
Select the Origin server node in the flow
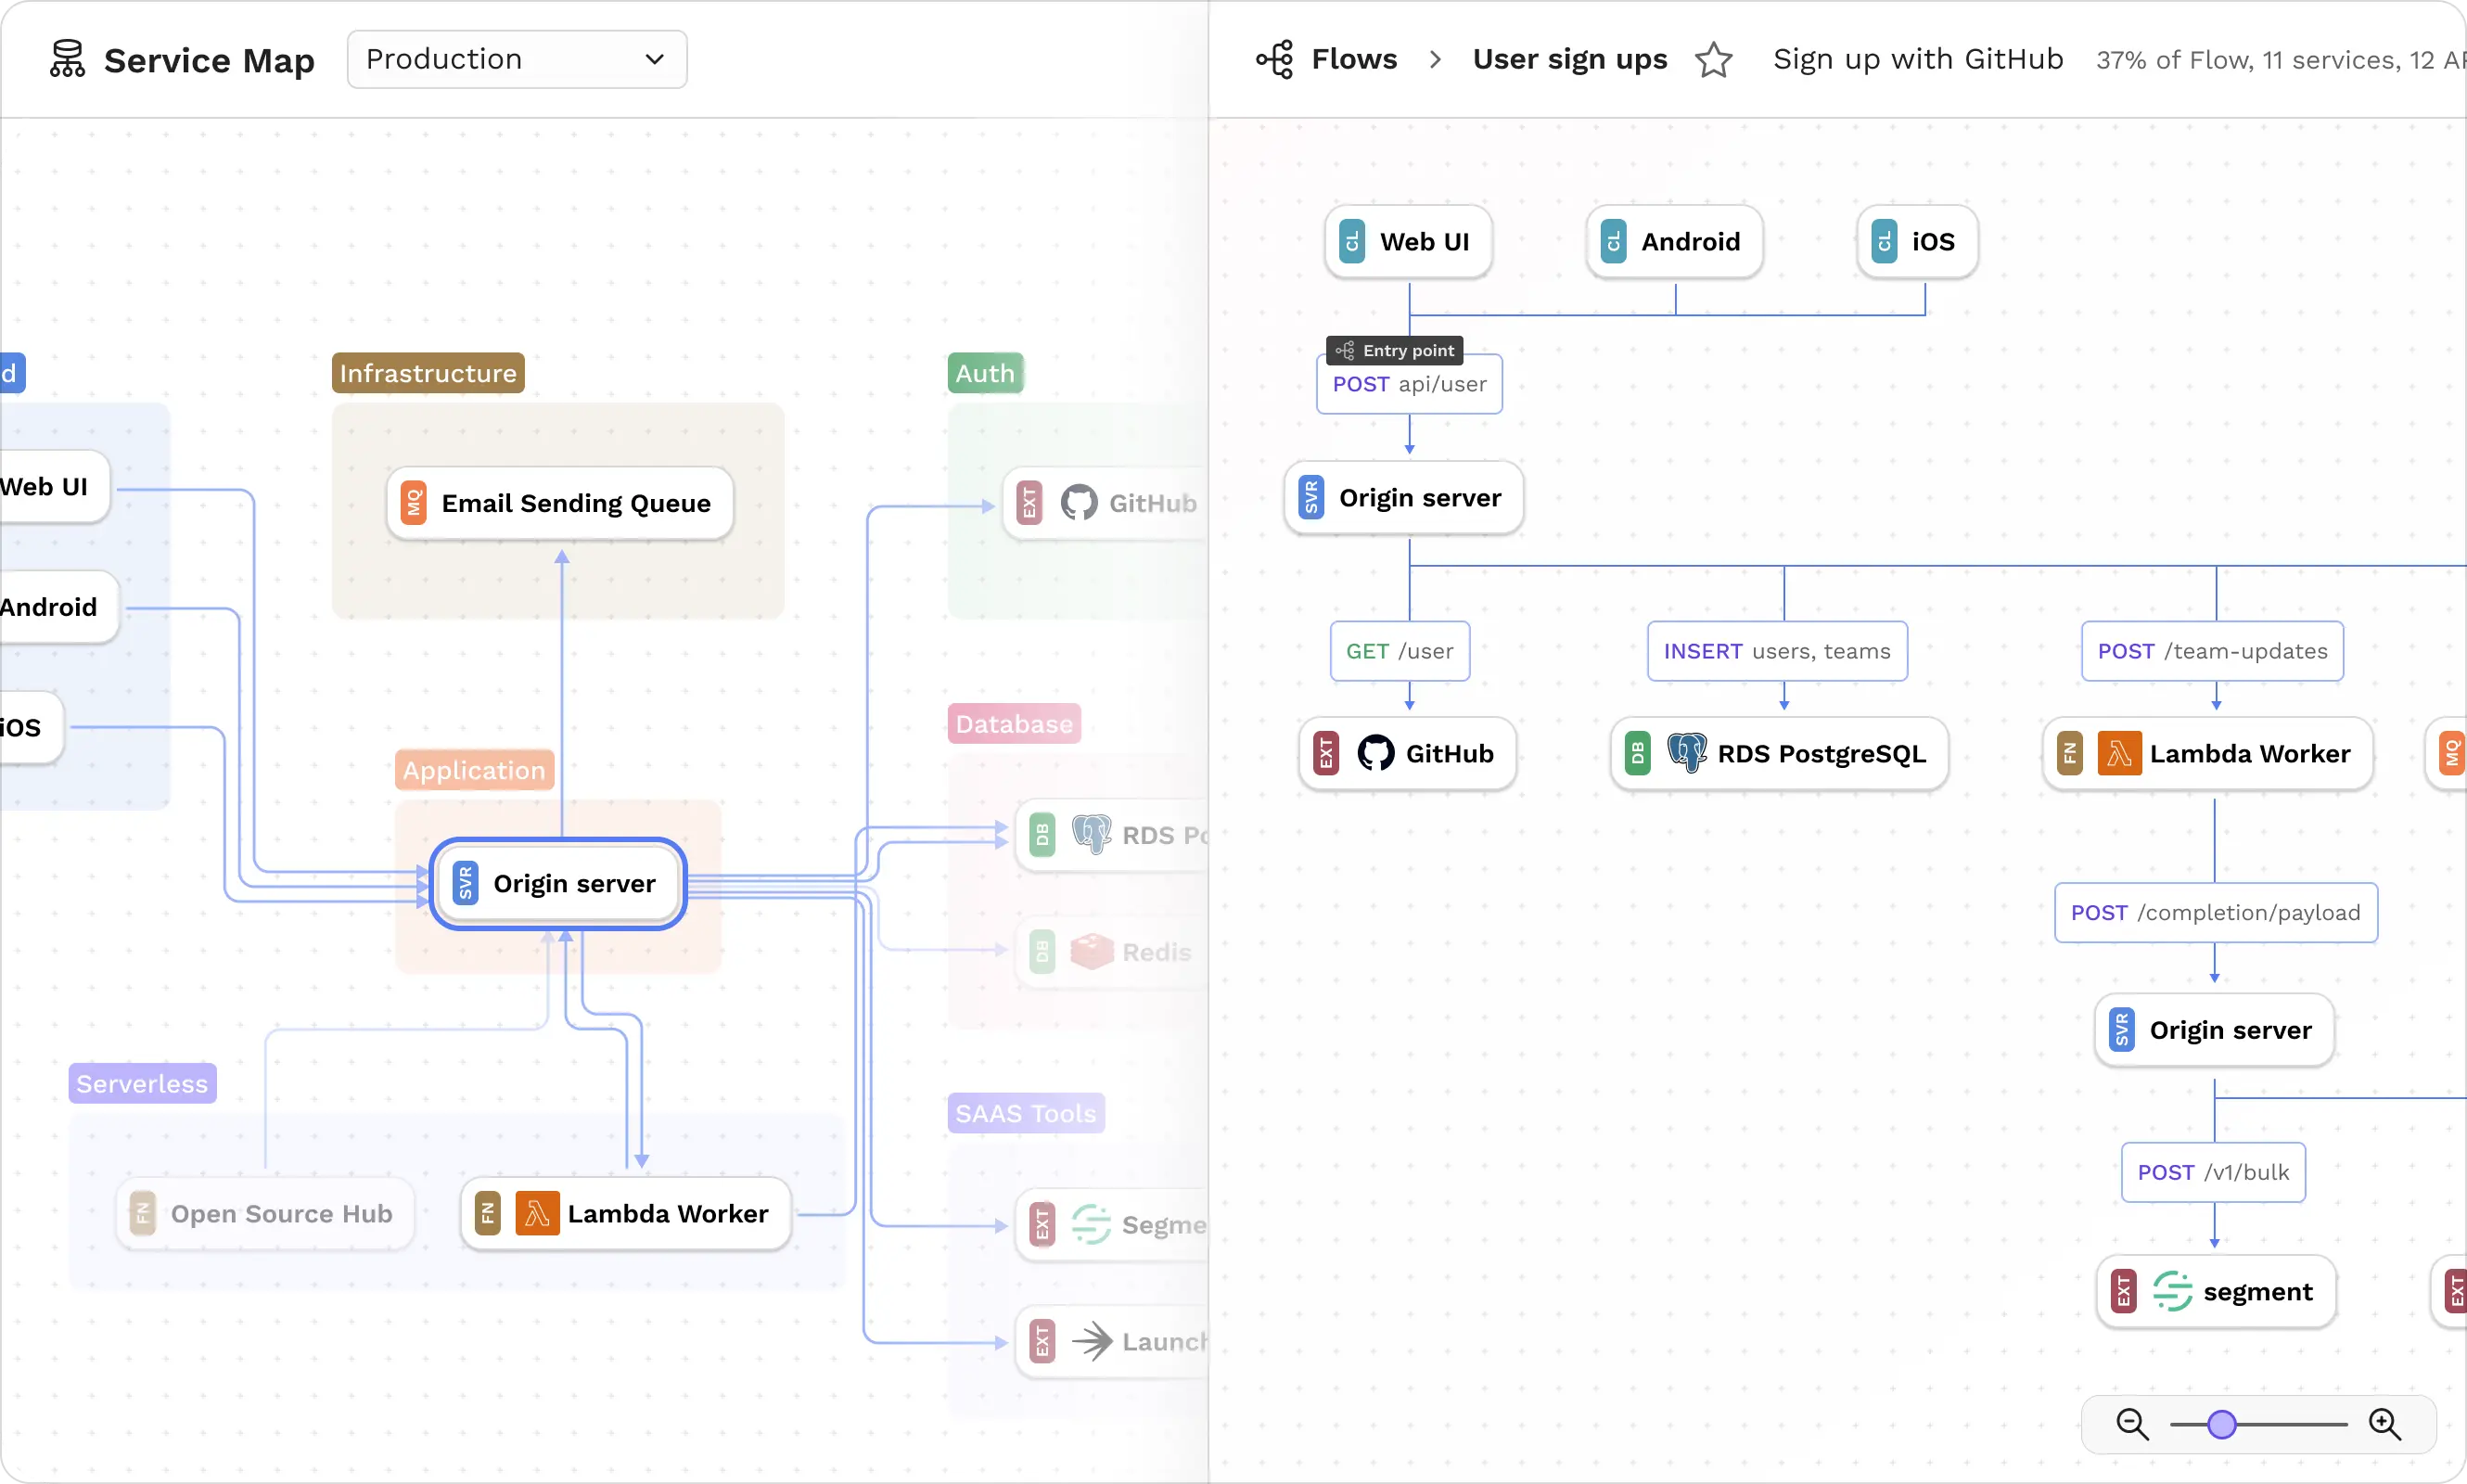pyautogui.click(x=1401, y=497)
